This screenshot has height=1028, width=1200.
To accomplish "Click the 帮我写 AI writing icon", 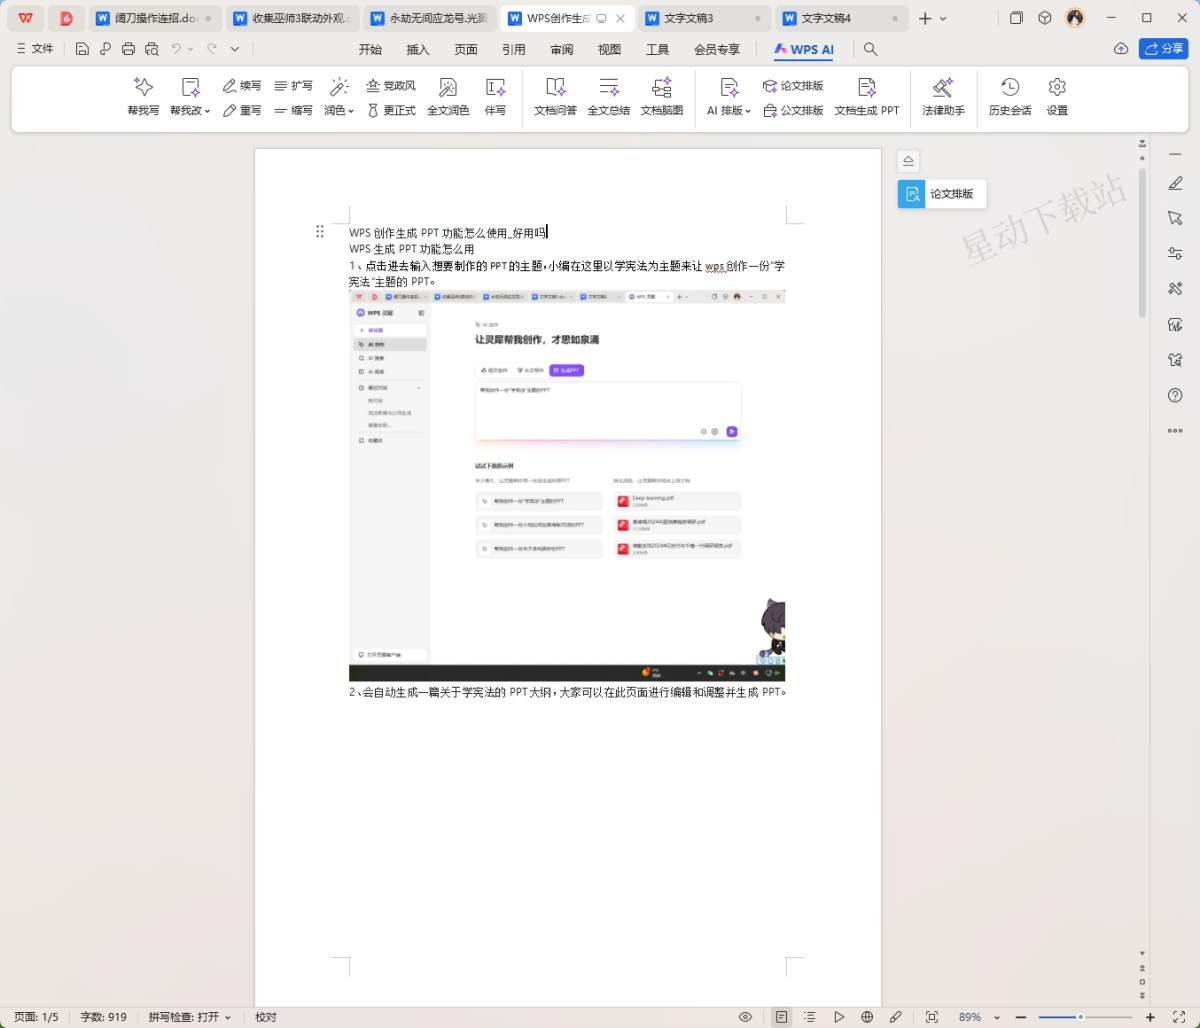I will pos(143,97).
